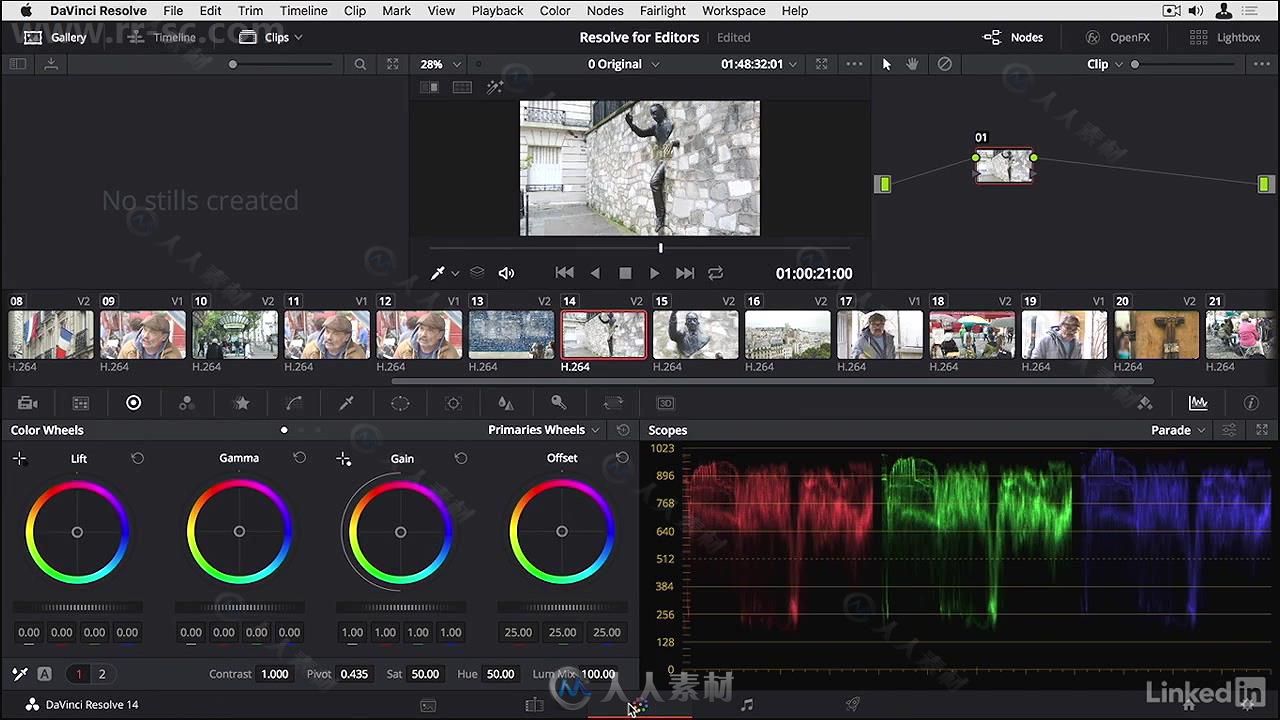
Task: Click the bypass grades icon
Action: coord(945,64)
